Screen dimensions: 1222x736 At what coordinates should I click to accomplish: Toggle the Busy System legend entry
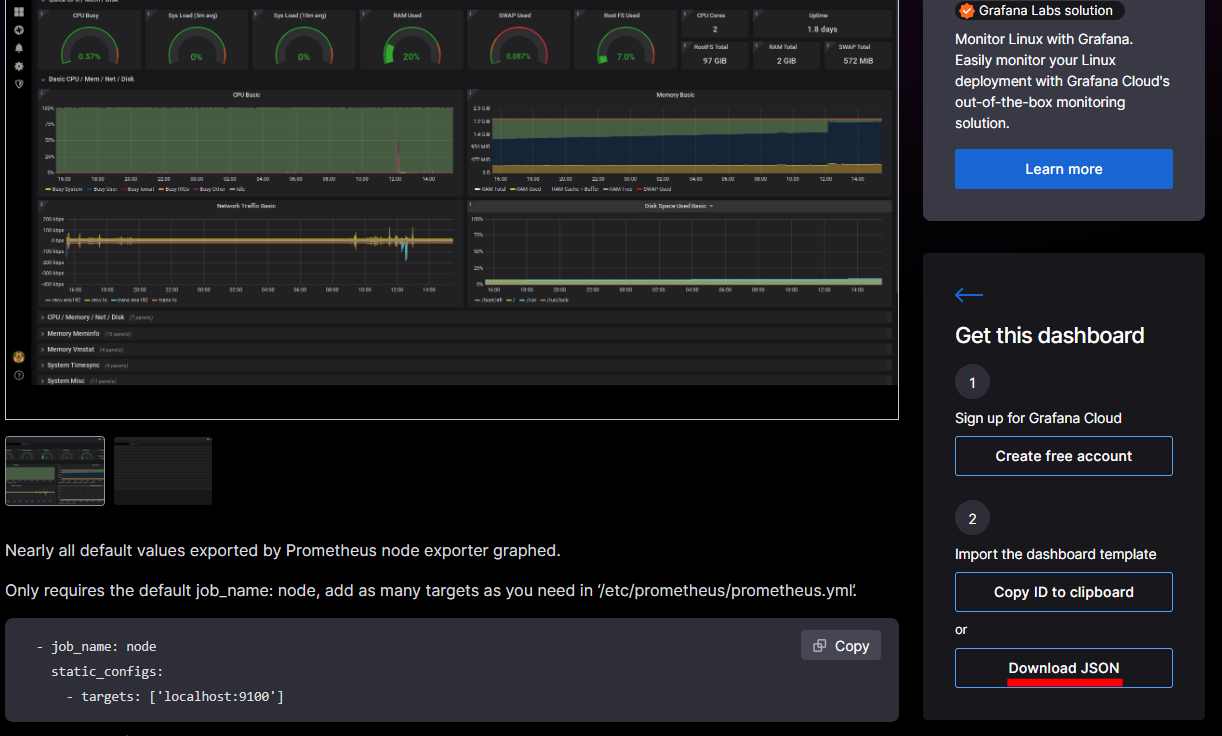66,188
